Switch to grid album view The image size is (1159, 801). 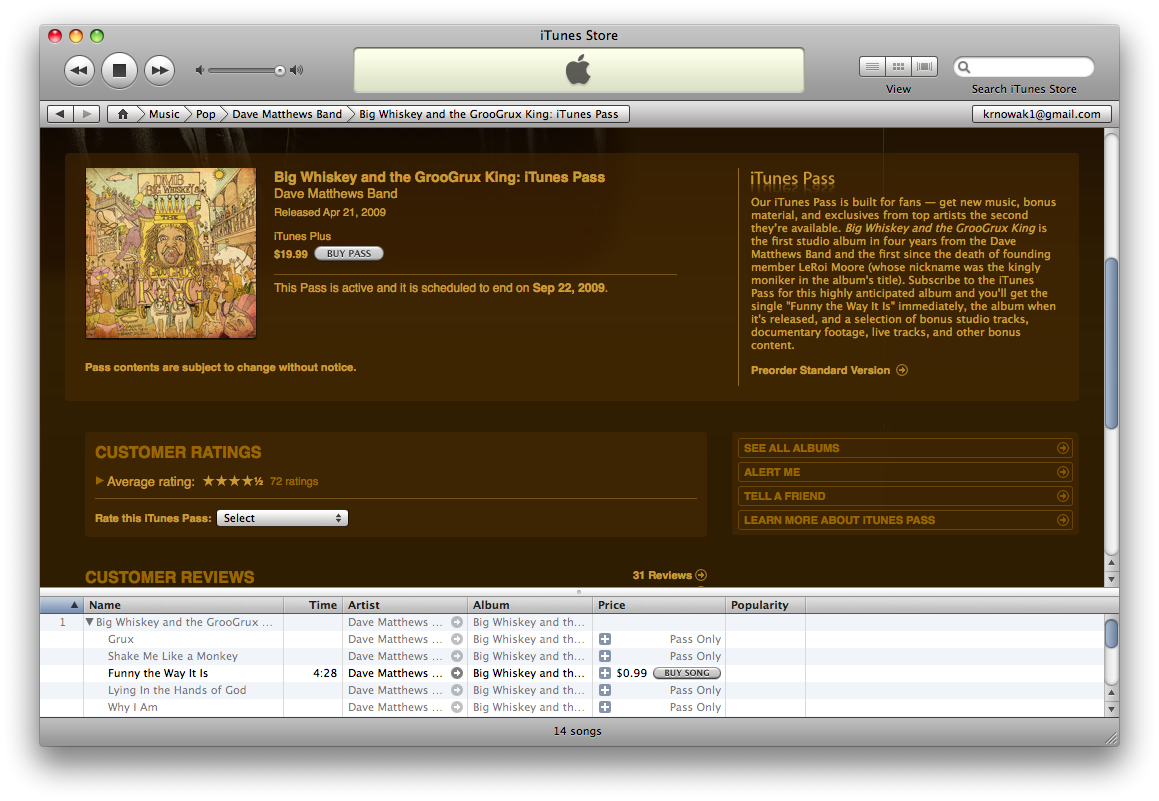click(898, 67)
